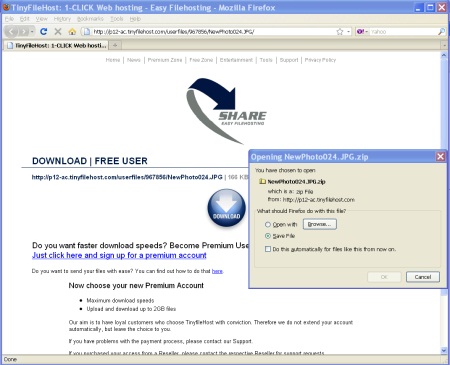The height and width of the screenshot is (365, 450).
Task: Click the NewPhoto024.JPG file URL text
Action: (x=127, y=177)
